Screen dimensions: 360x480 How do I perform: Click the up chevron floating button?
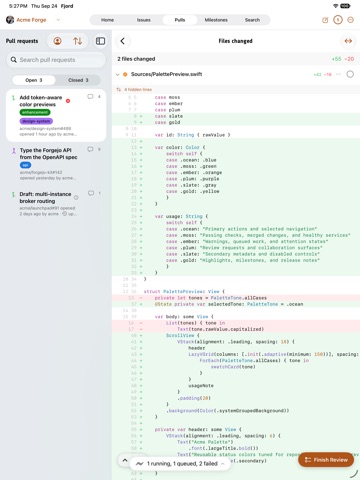(x=125, y=461)
